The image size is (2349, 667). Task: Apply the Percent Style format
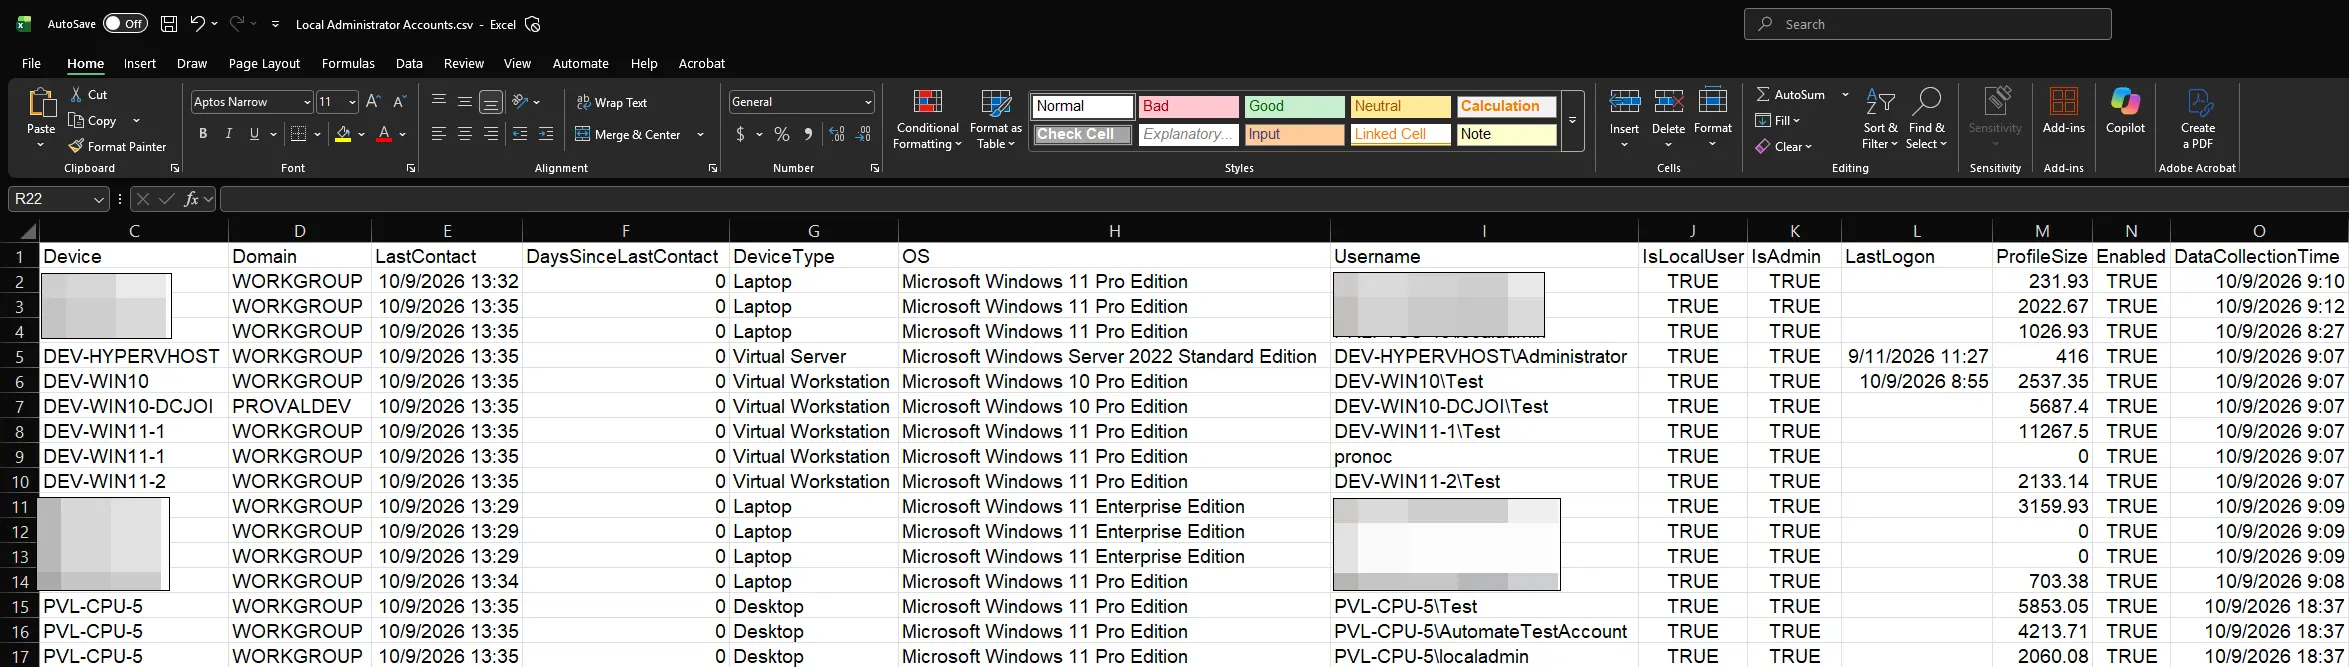782,134
